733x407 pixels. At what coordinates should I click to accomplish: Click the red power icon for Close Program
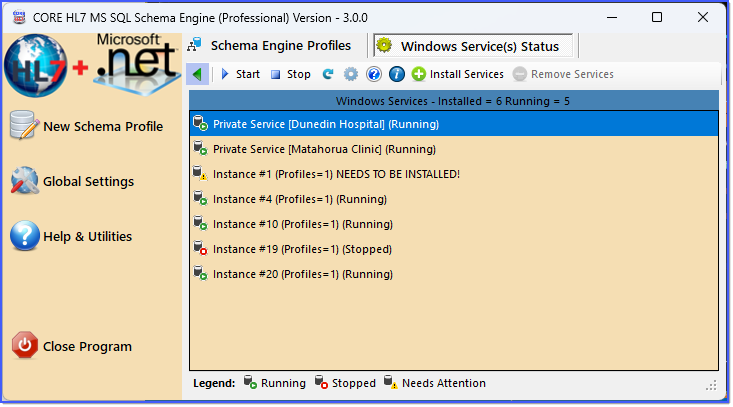pyautogui.click(x=25, y=345)
